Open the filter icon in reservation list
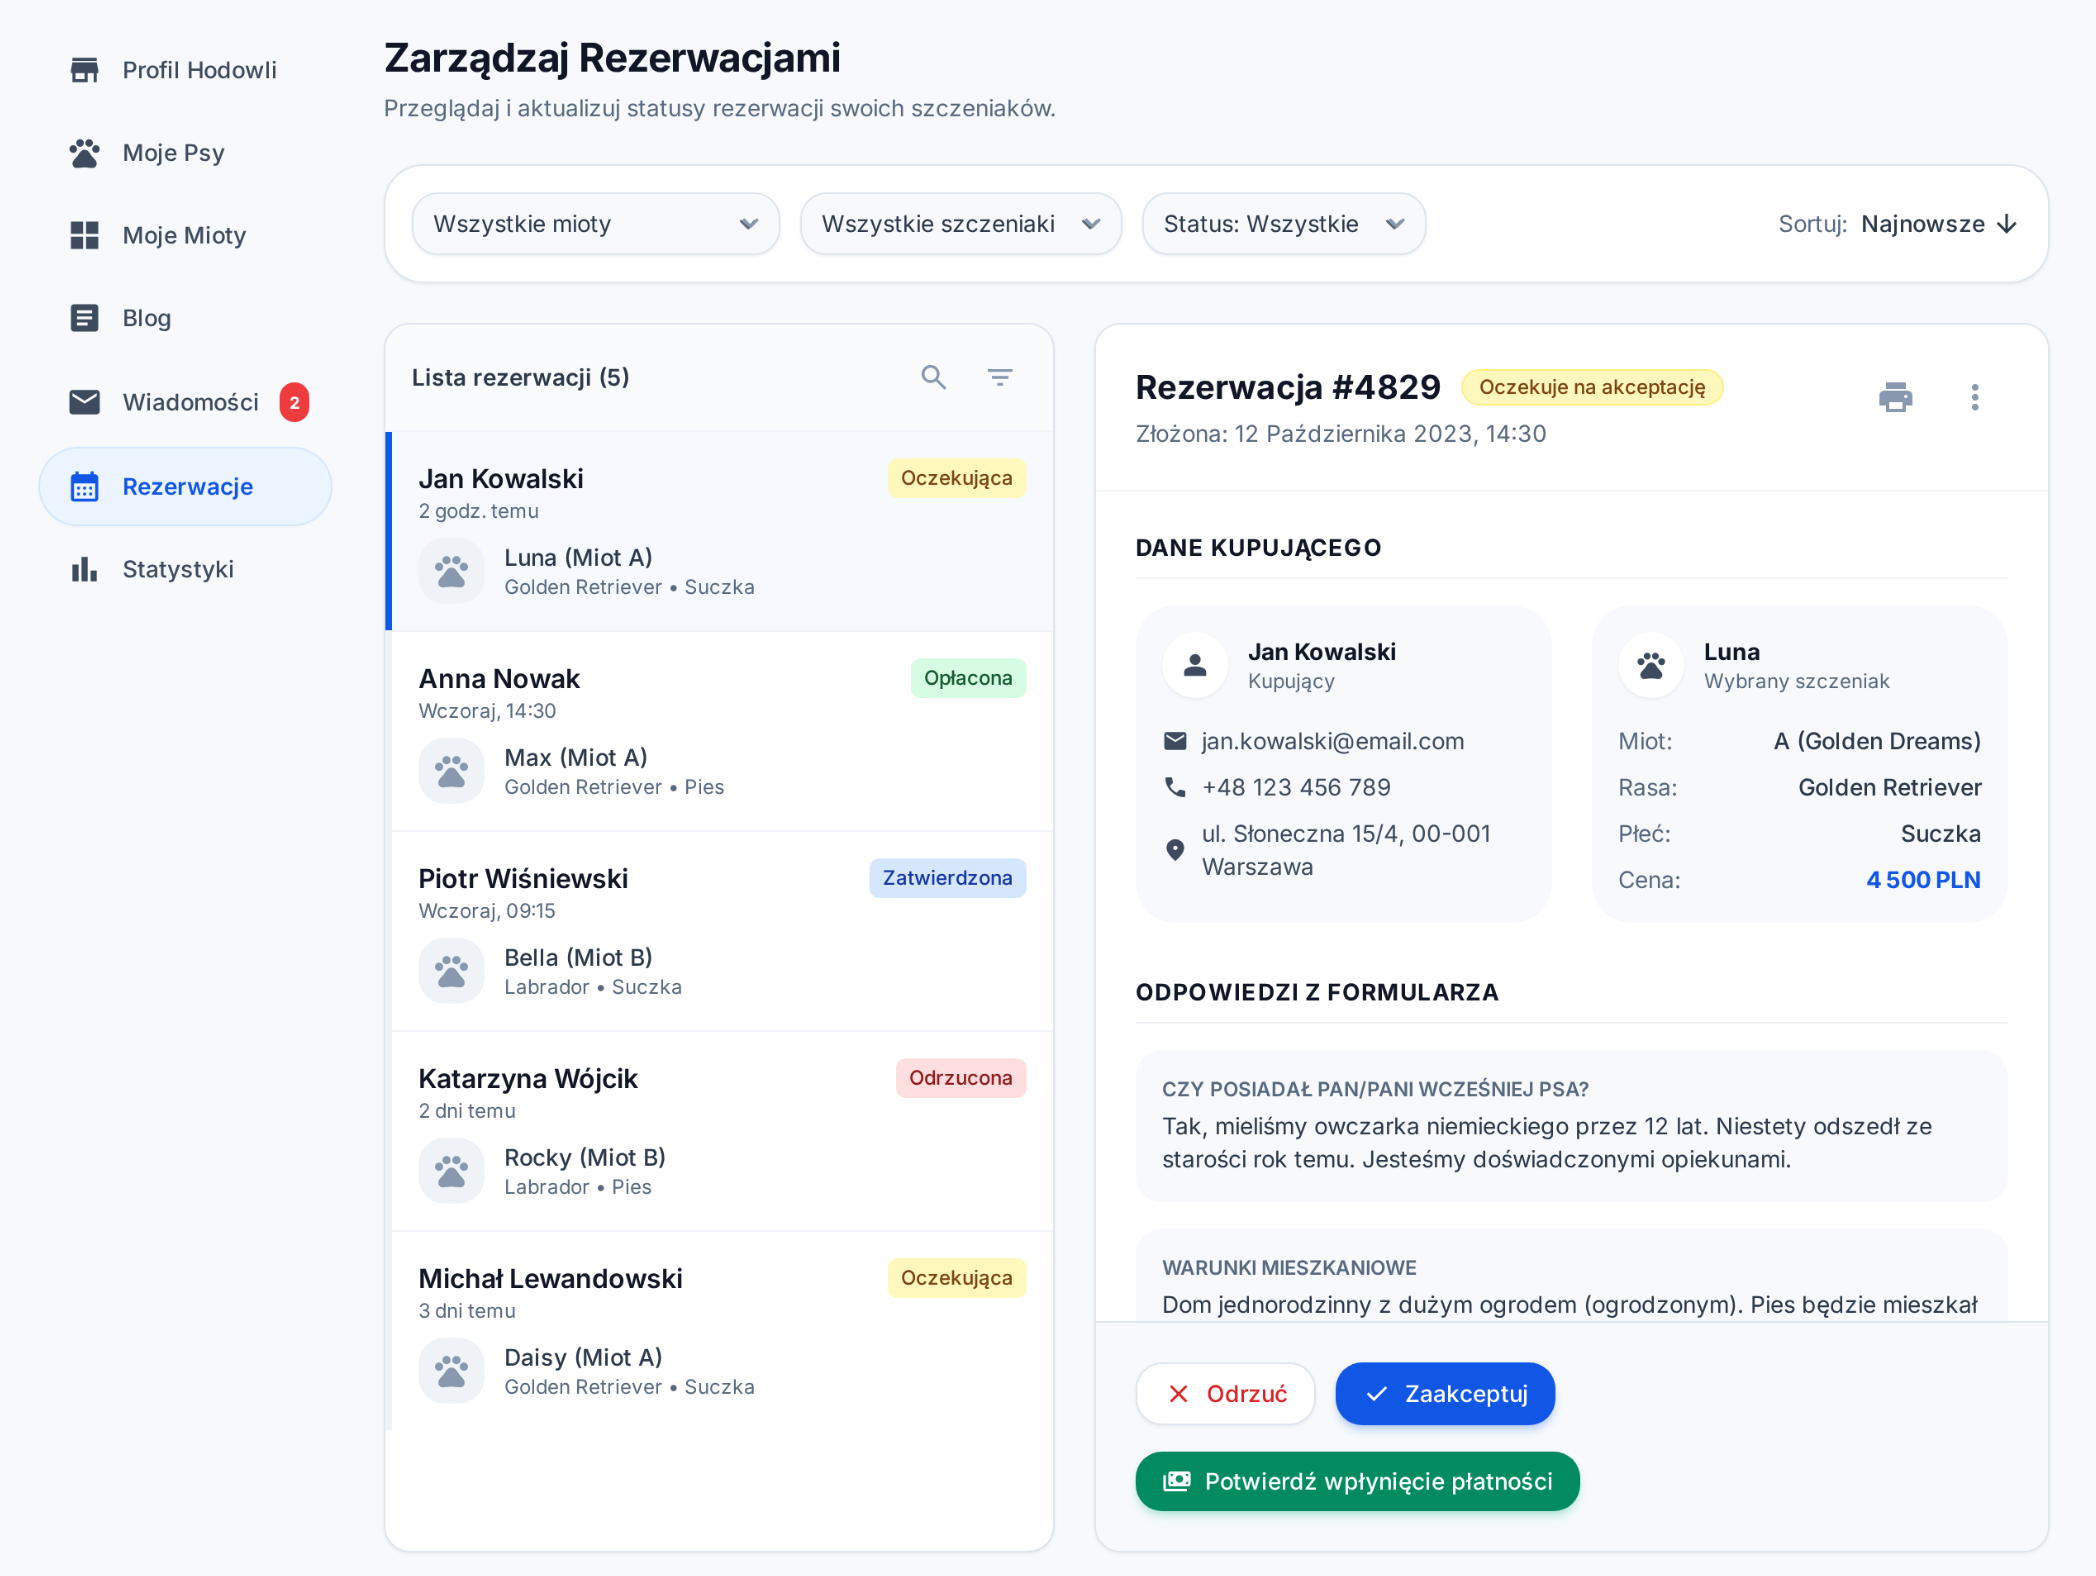Viewport: 2096px width, 1576px height. [999, 377]
